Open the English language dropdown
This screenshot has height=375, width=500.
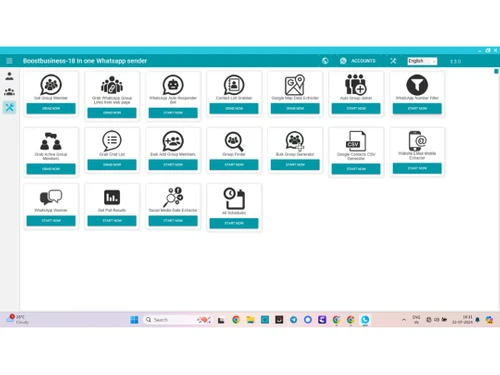click(422, 61)
